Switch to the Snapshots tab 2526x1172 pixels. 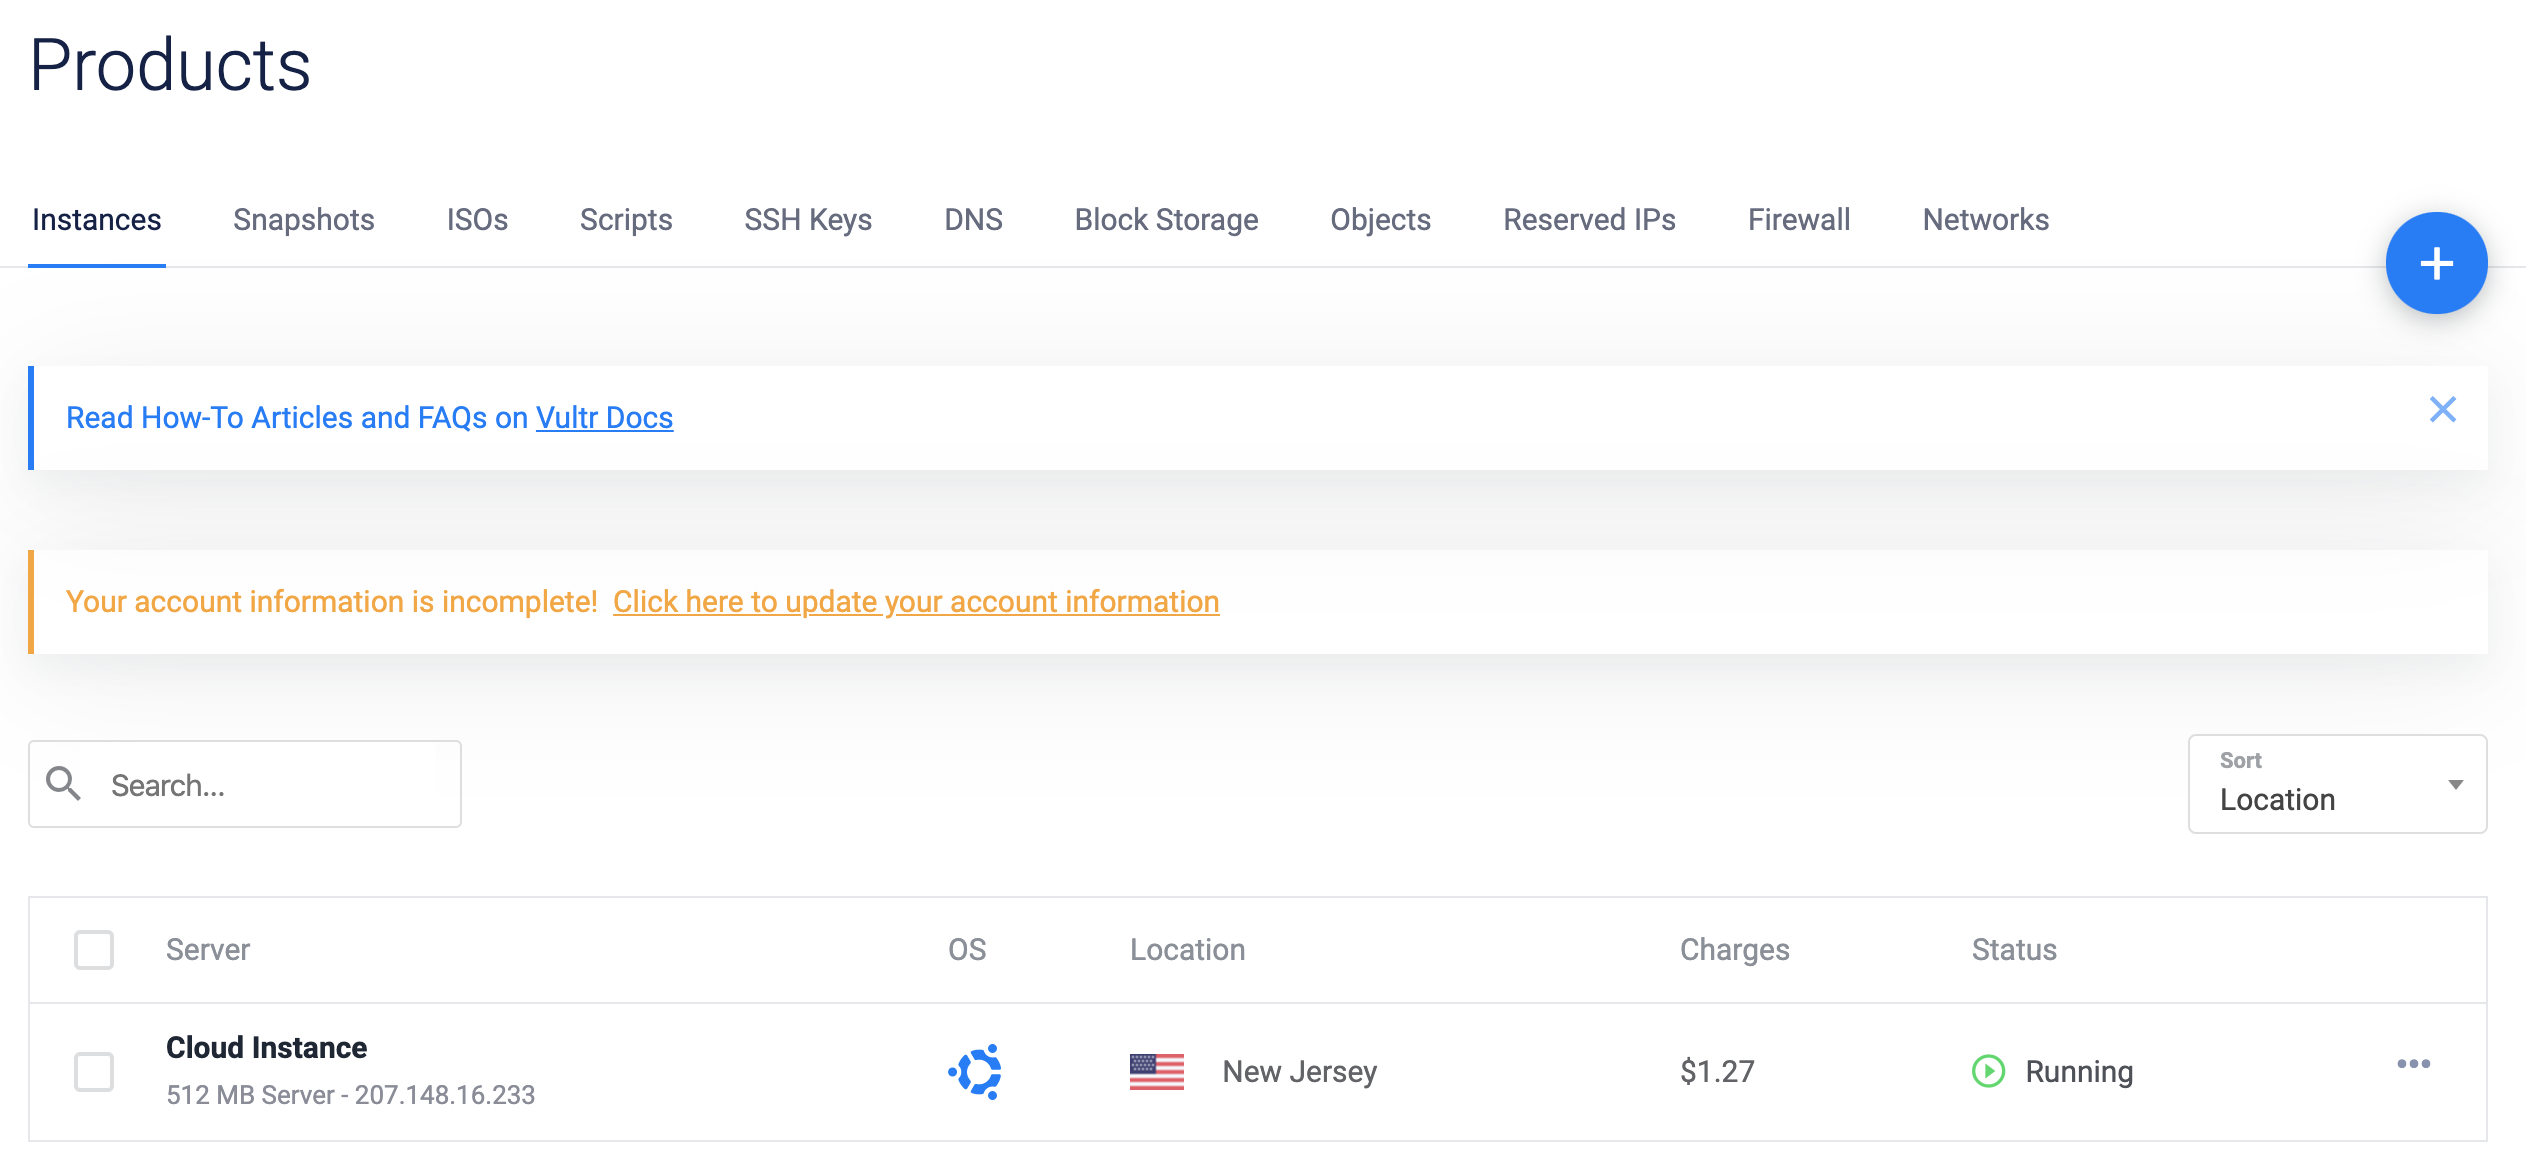click(303, 219)
